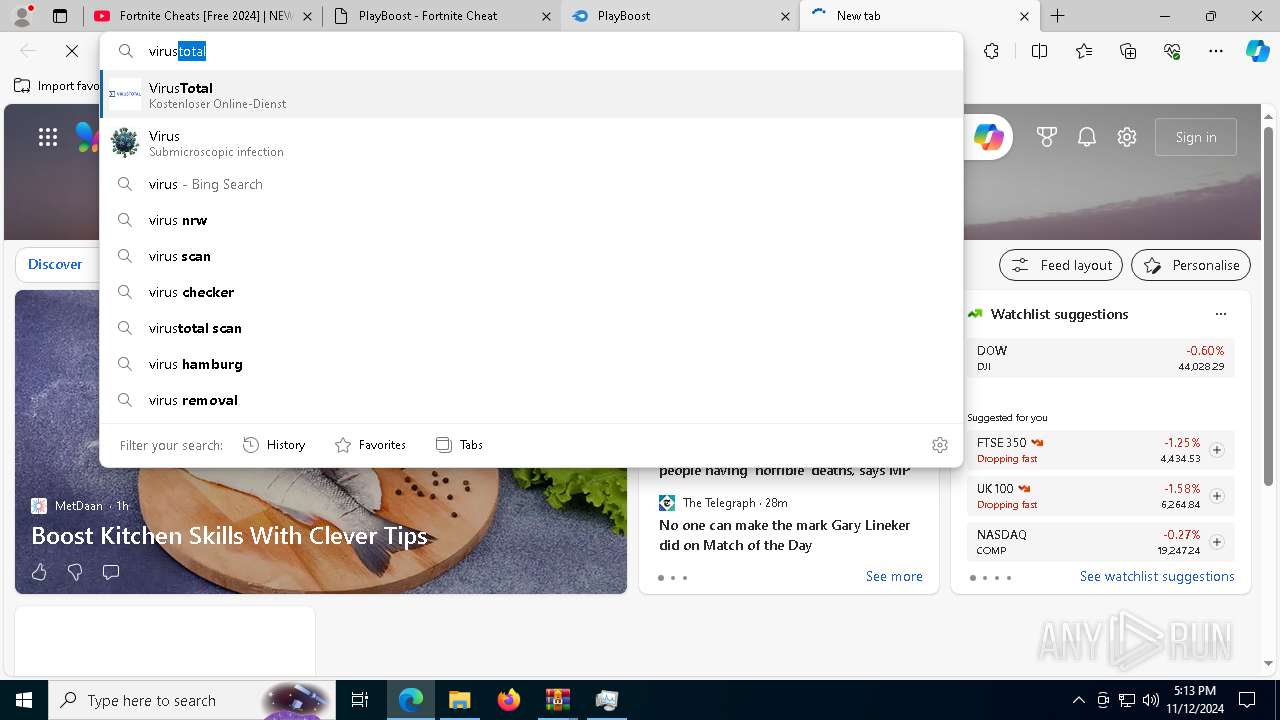Click Import favorites bookmark item

[57, 86]
